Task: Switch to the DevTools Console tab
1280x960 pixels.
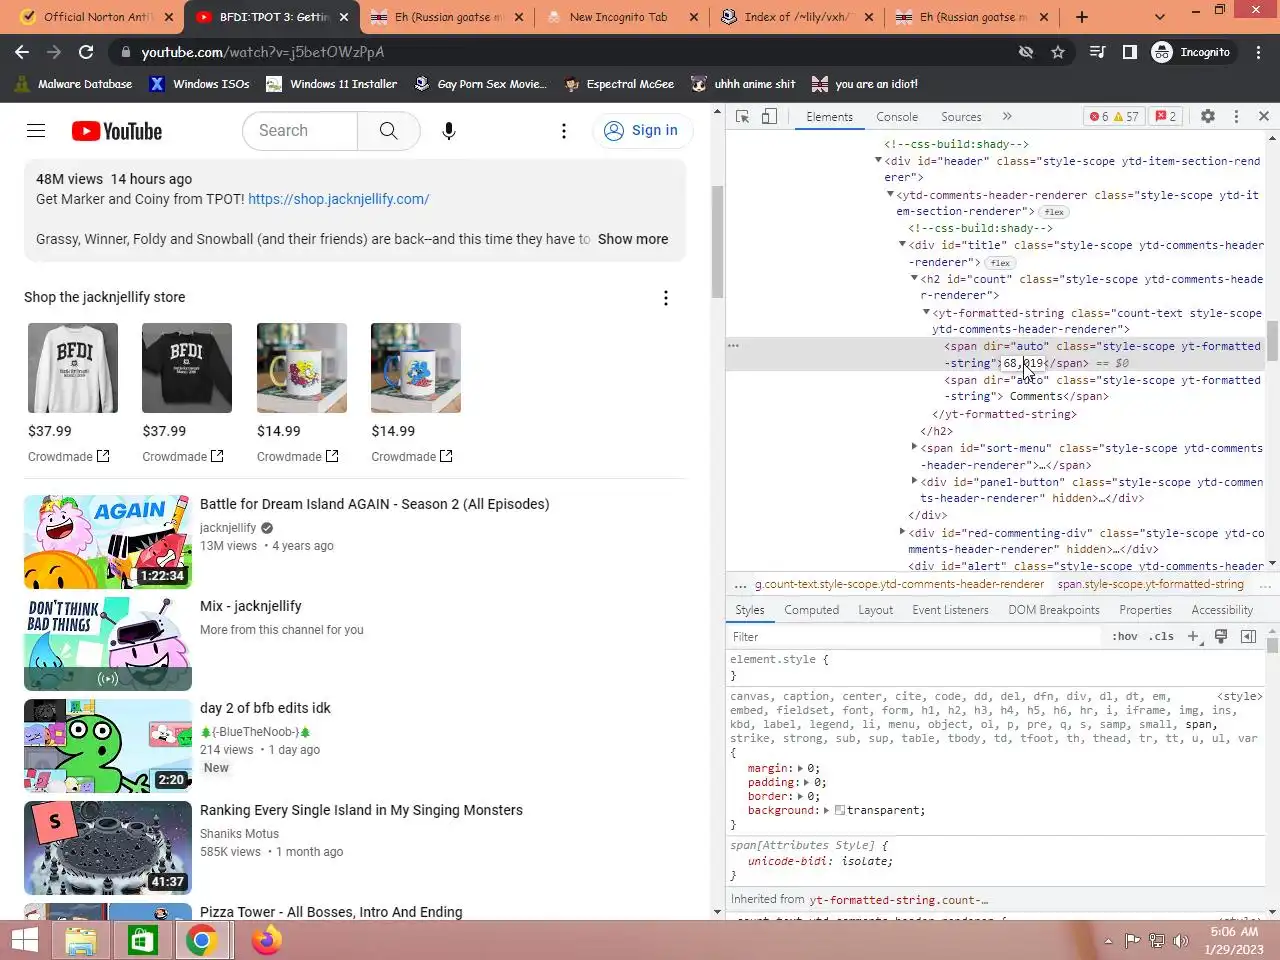Action: [897, 117]
